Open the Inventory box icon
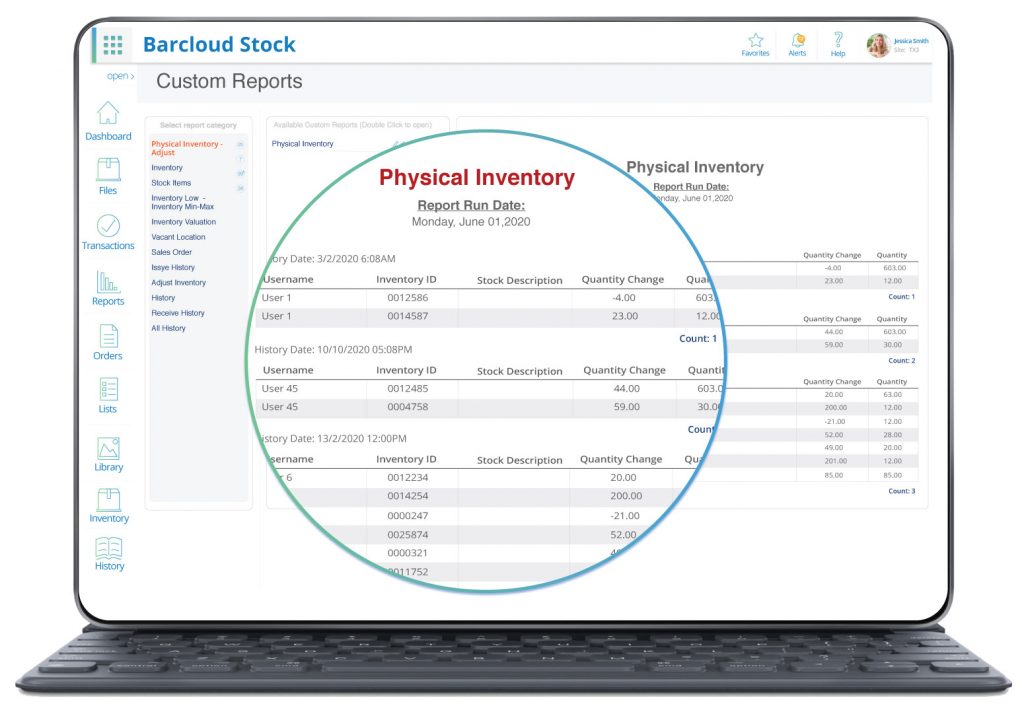1024x710 pixels. click(108, 500)
